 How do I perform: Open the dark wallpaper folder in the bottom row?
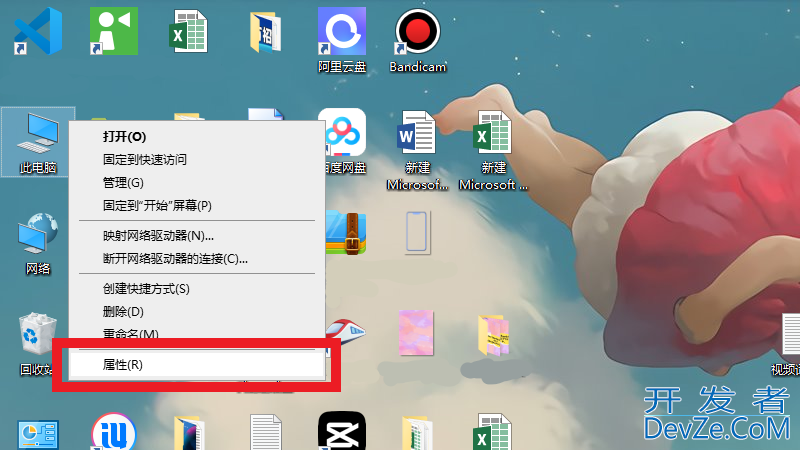(189, 433)
